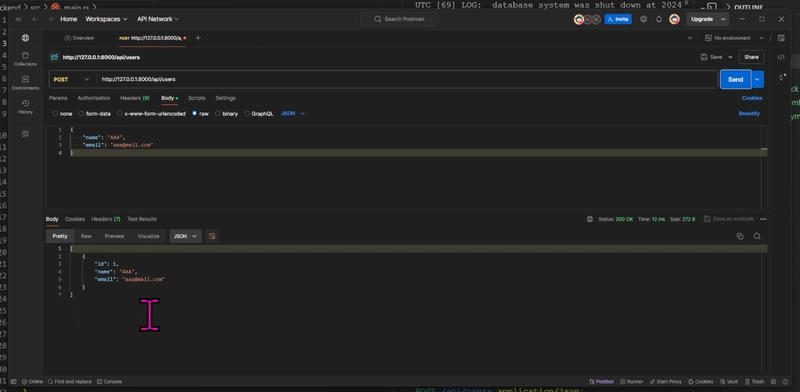The width and height of the screenshot is (800, 392).
Task: Open the environment quick look icon
Action: 781,38
